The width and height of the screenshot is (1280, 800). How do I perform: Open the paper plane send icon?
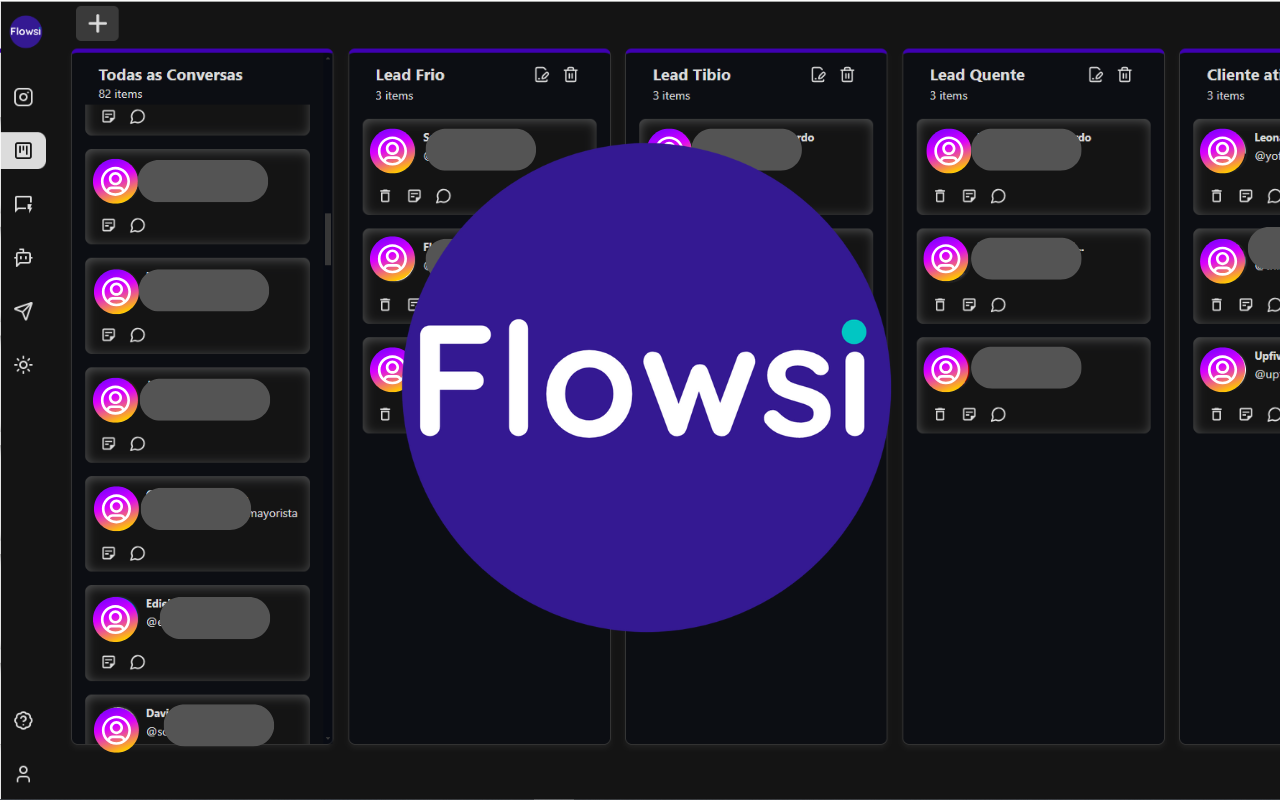24,311
